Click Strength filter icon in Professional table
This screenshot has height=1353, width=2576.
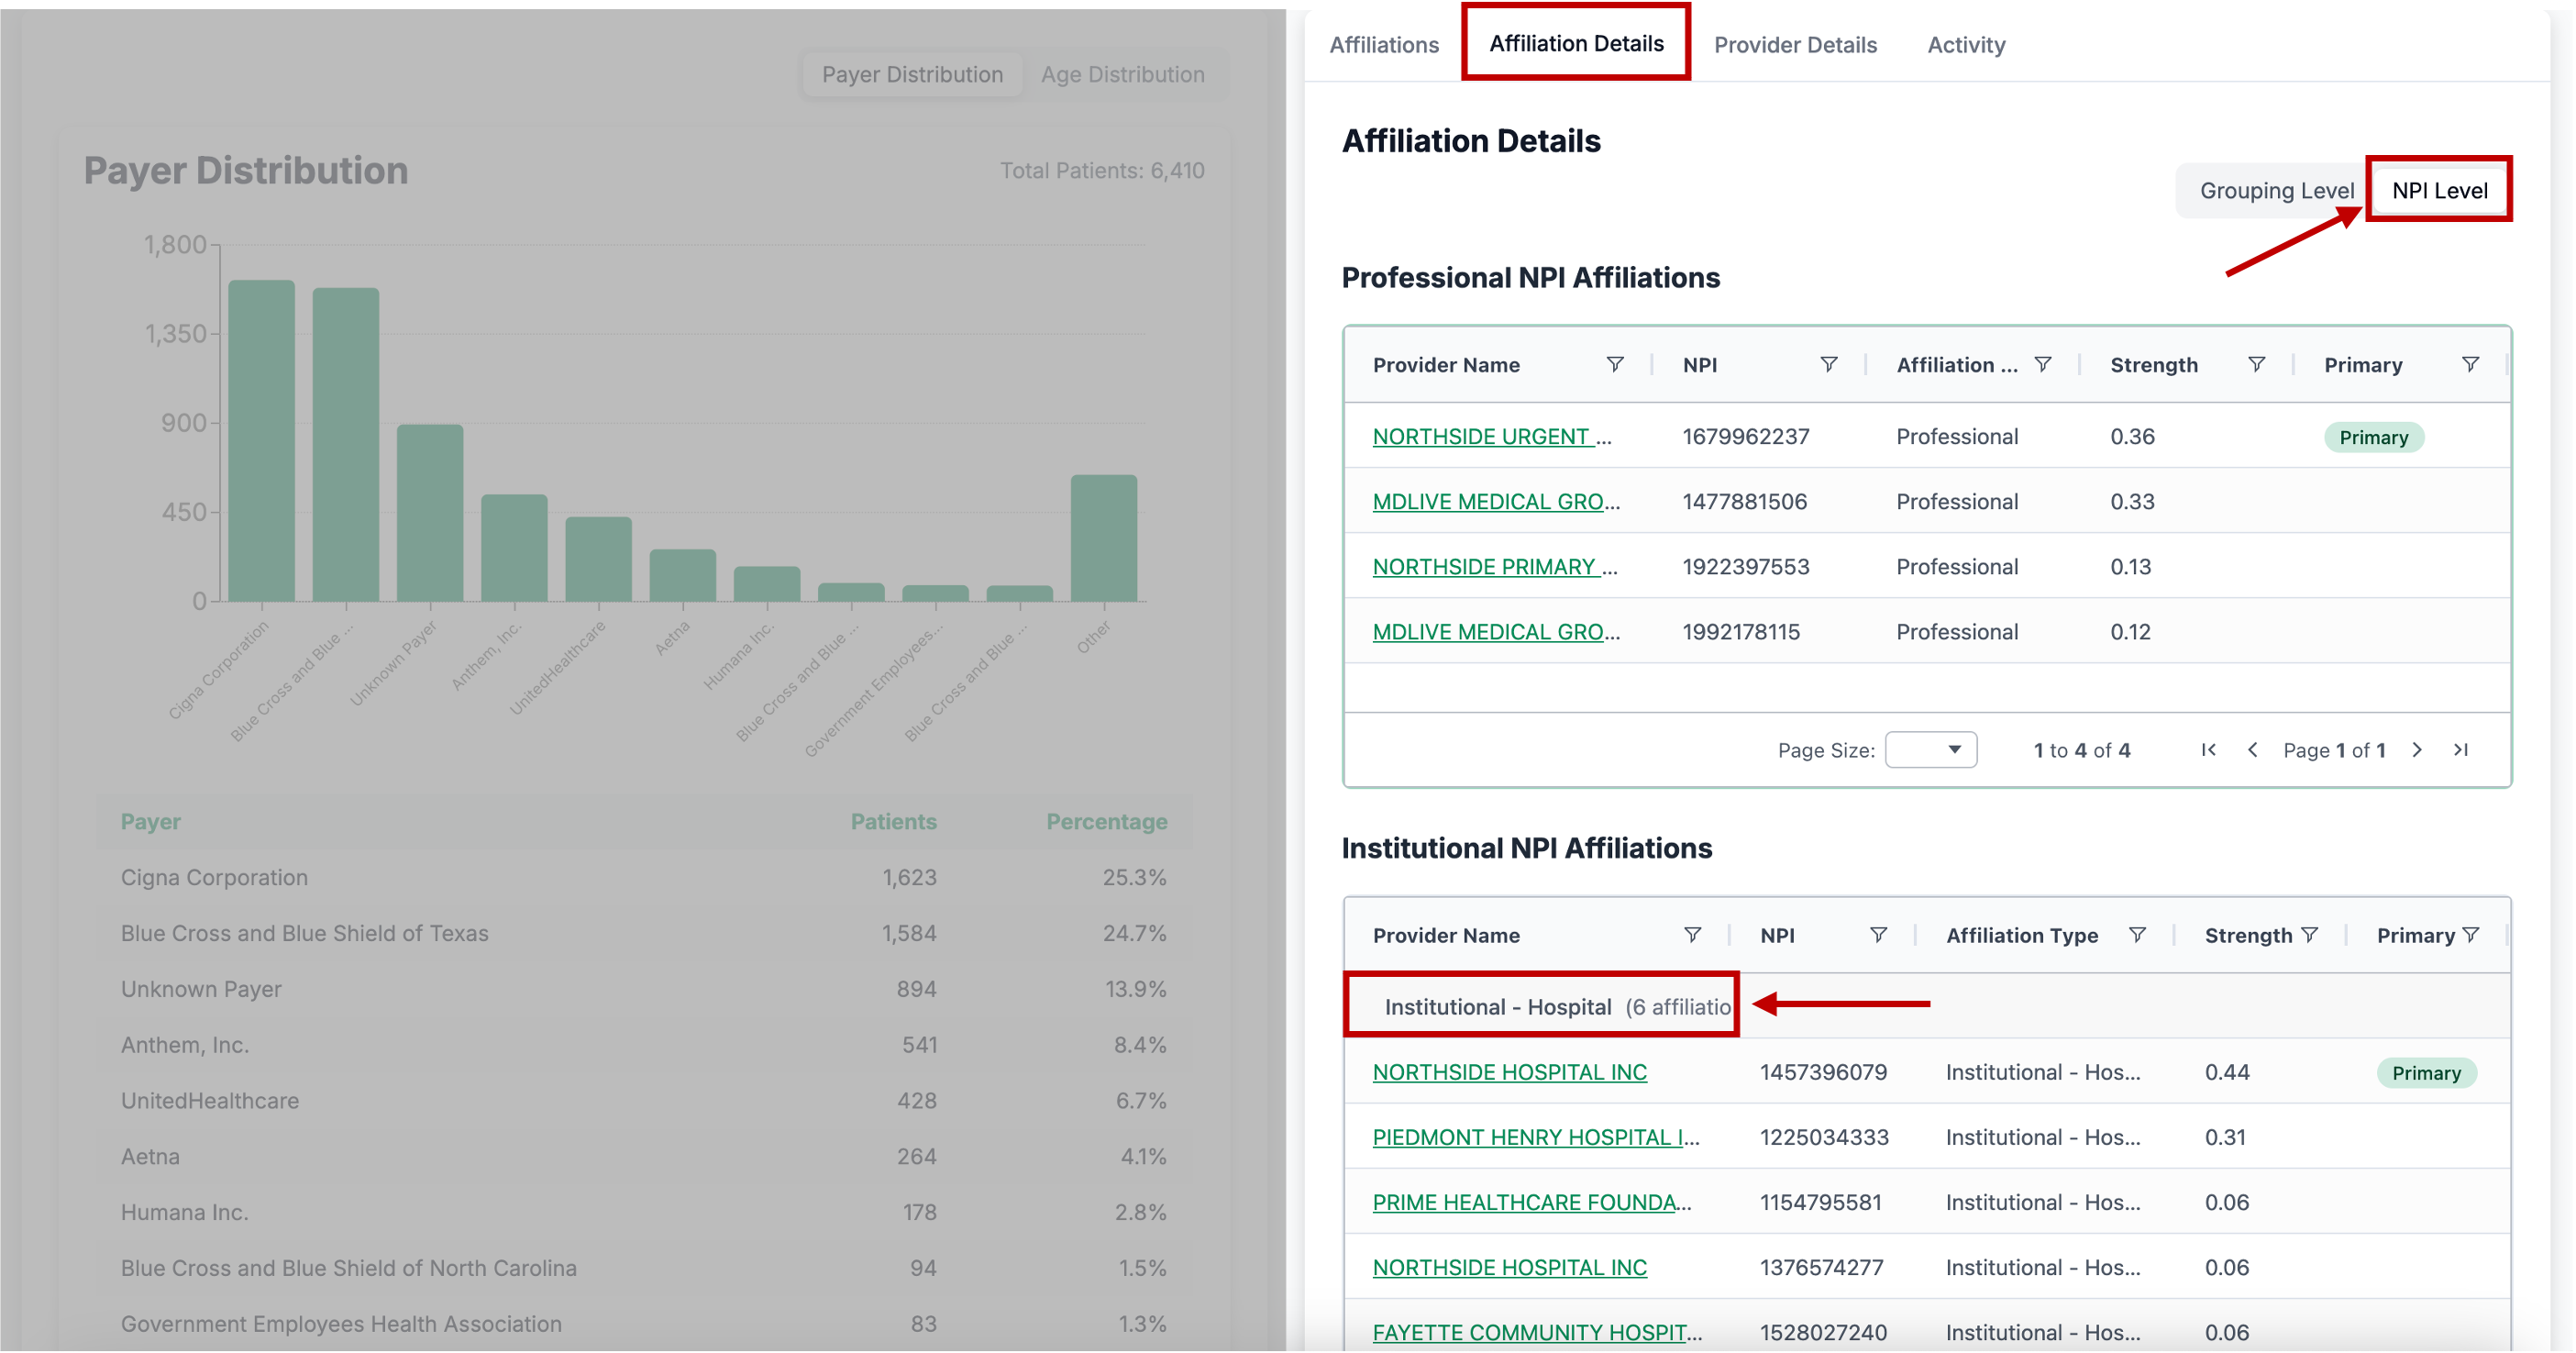click(x=2256, y=364)
